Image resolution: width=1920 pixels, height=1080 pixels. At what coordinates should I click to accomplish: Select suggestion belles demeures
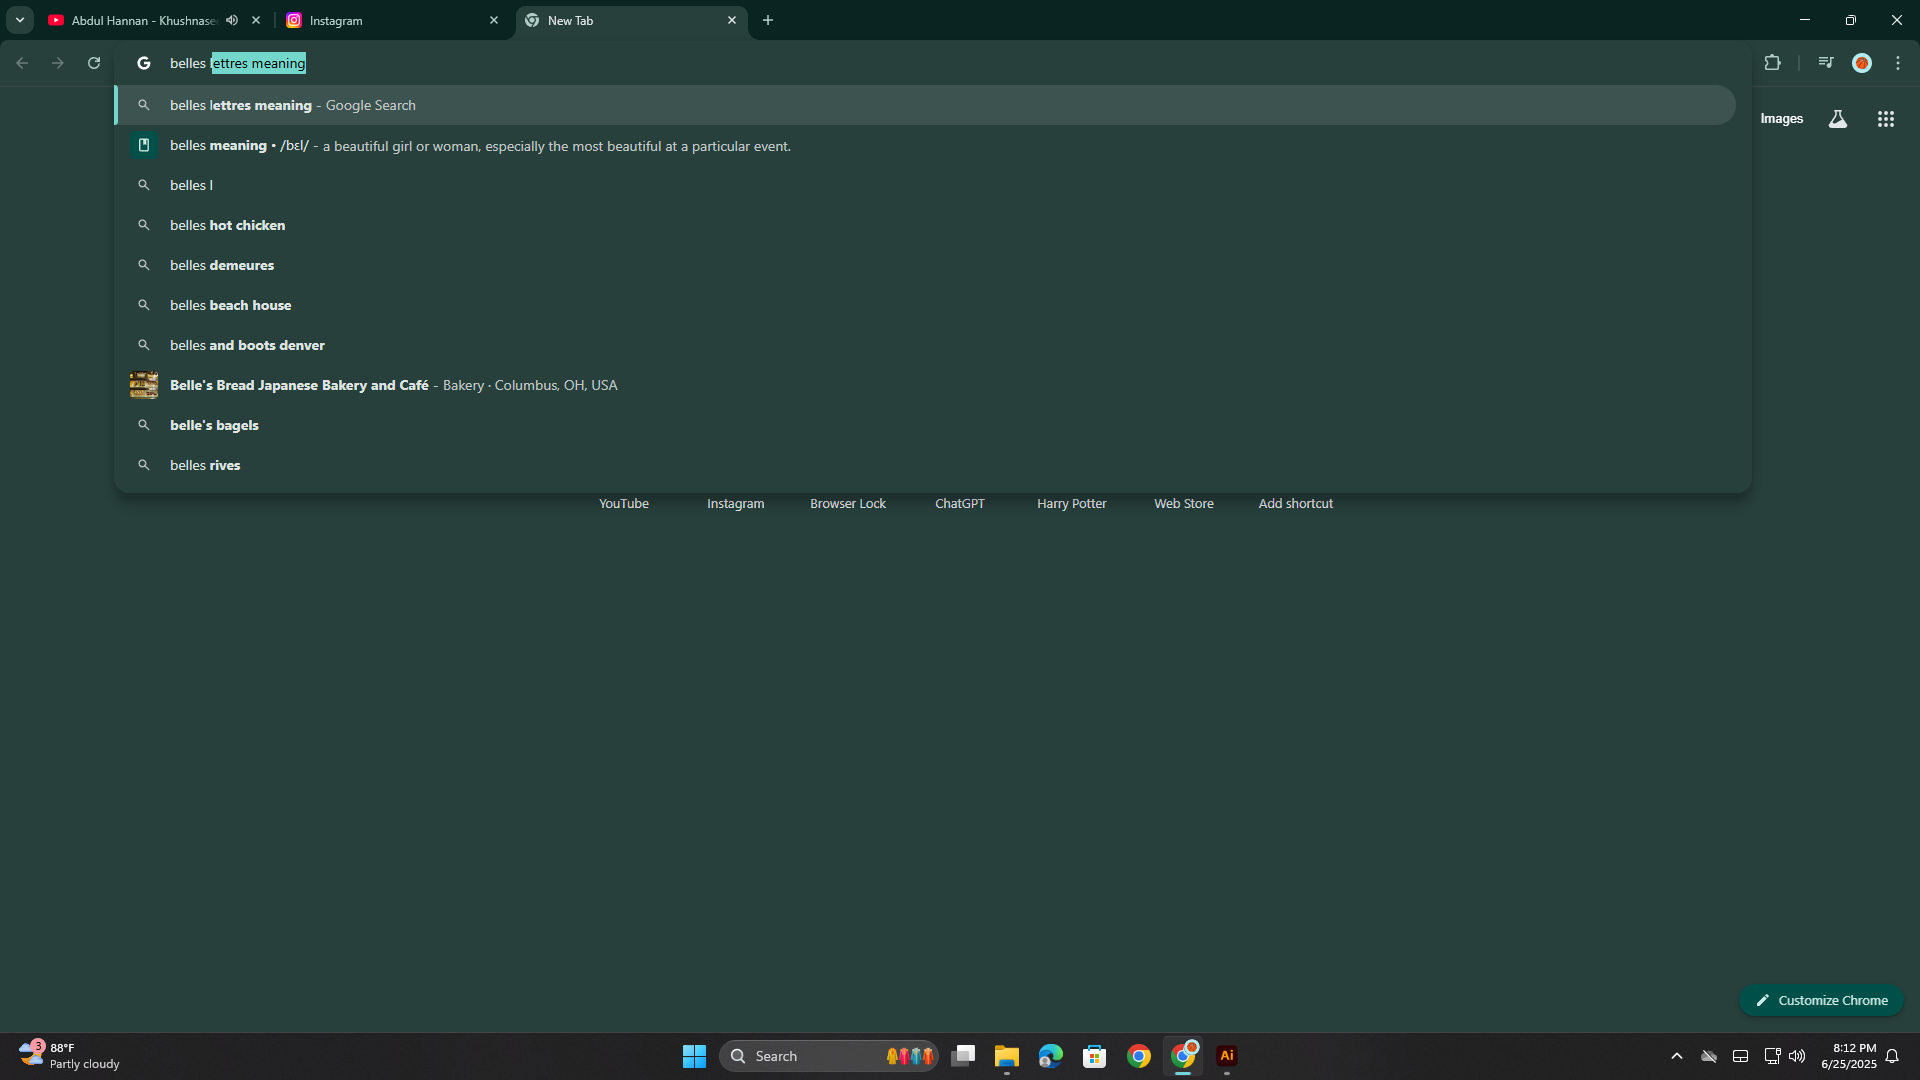[x=925, y=265]
